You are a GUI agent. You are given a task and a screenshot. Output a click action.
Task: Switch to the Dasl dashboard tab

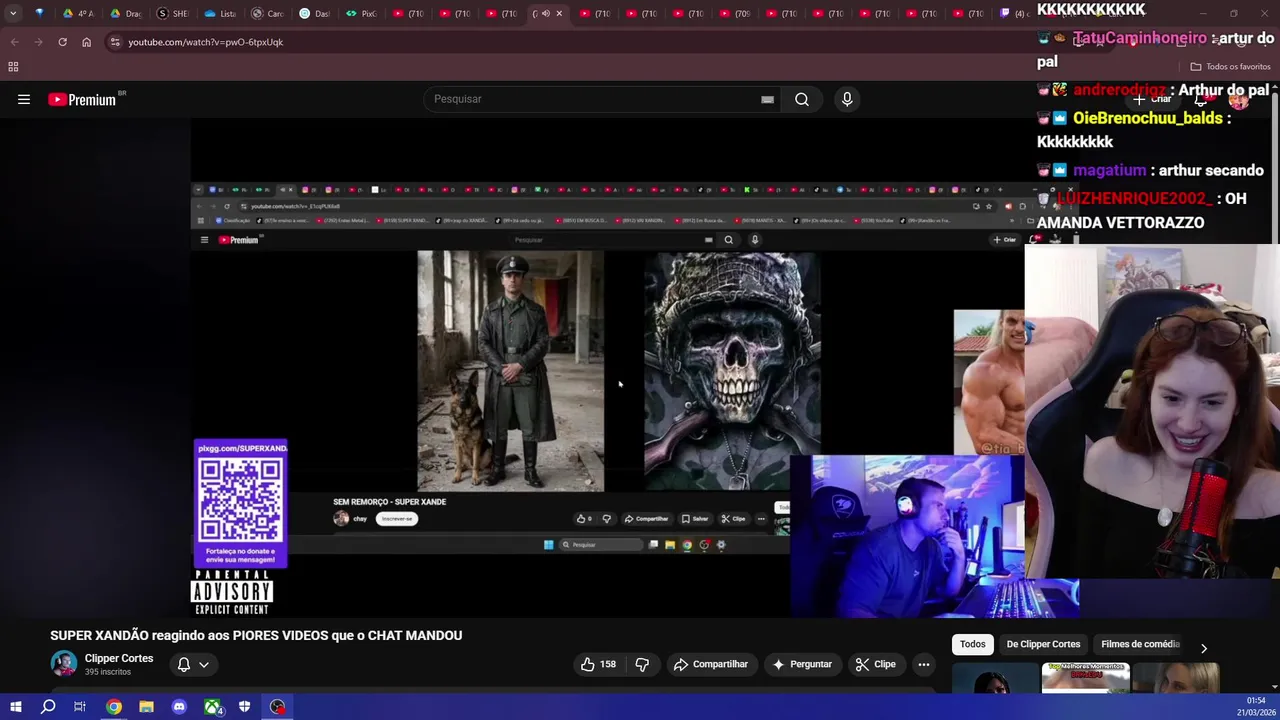click(x=313, y=14)
